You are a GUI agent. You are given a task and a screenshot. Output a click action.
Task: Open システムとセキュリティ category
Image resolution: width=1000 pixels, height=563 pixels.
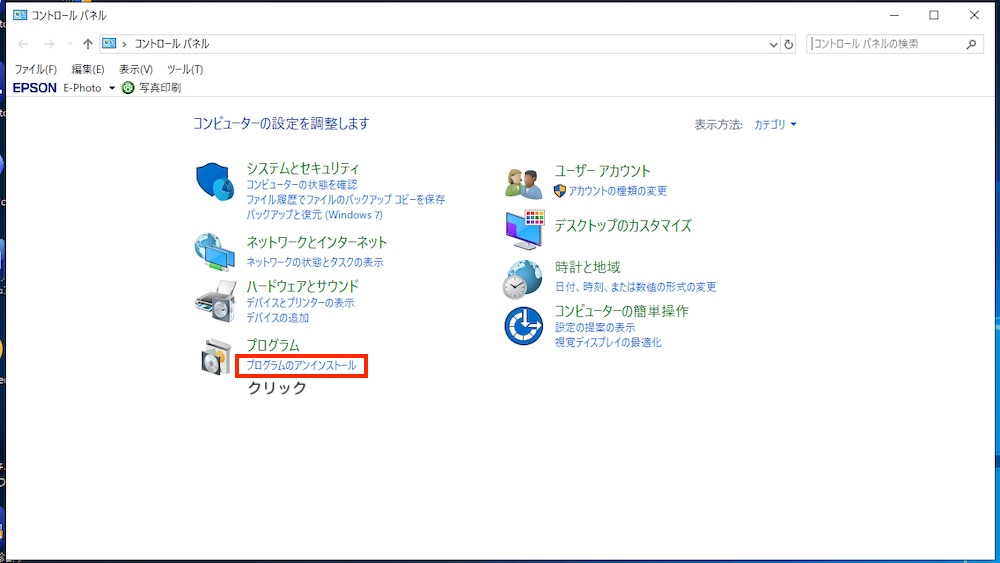[303, 168]
